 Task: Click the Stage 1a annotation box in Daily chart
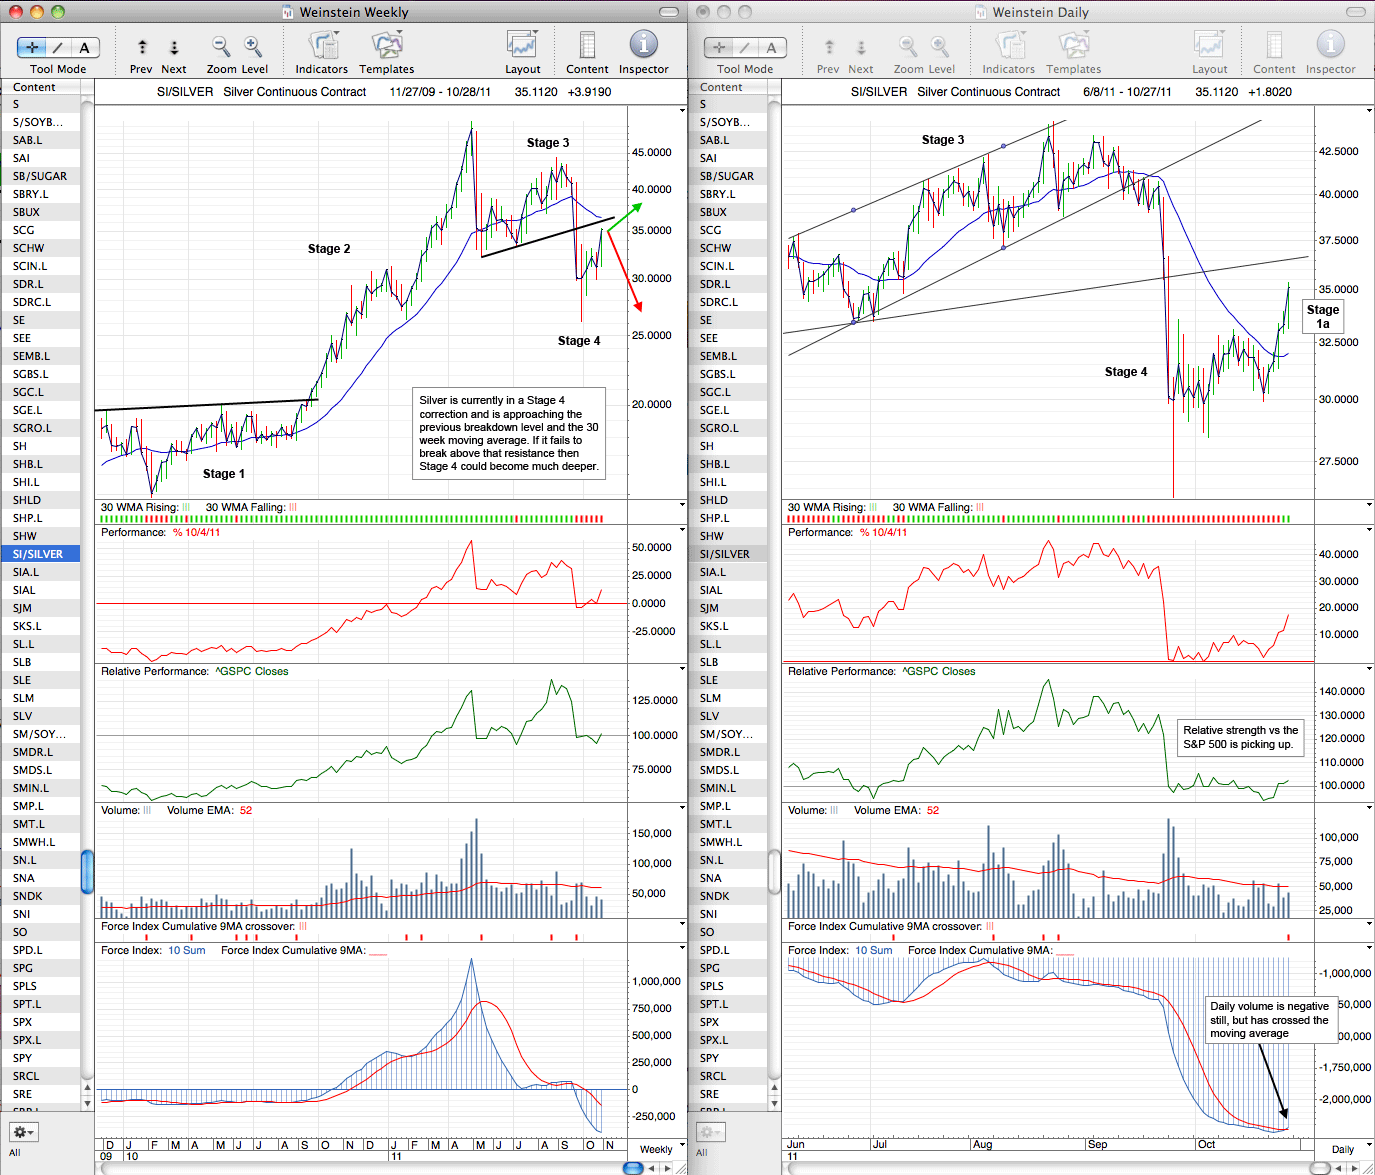(1323, 316)
